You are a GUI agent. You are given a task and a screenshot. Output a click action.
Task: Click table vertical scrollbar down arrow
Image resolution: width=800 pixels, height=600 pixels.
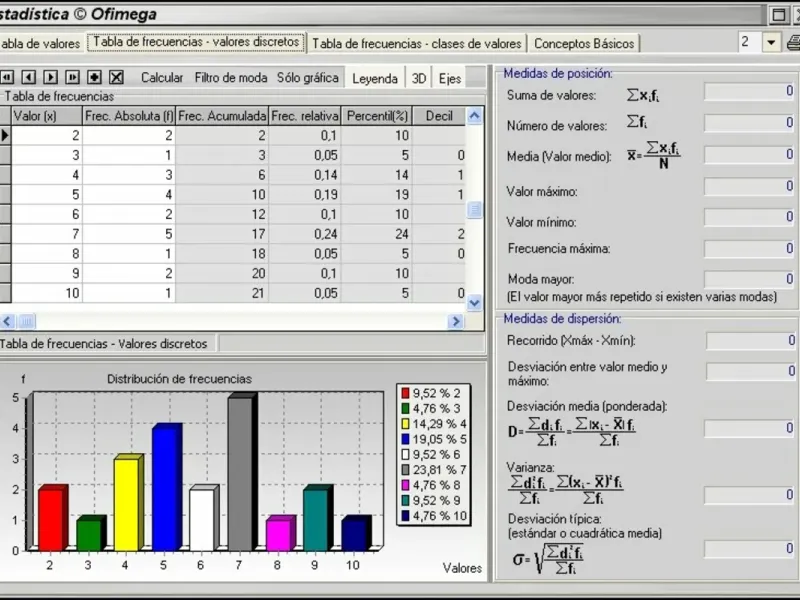[474, 303]
